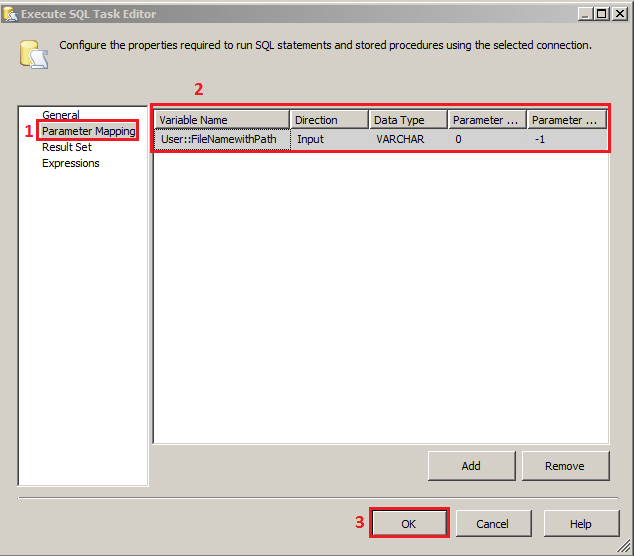Click the Variable Name column header
This screenshot has width=634, height=556.
222,120
